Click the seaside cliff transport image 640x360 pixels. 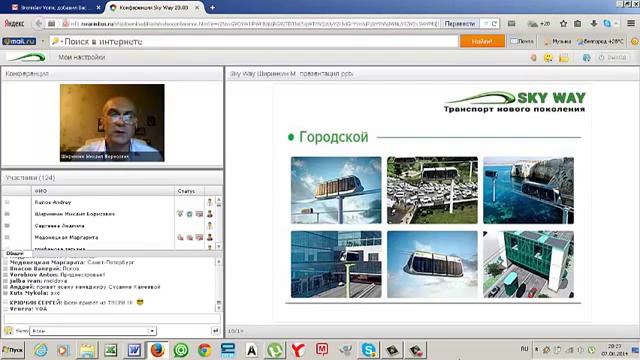(x=529, y=190)
